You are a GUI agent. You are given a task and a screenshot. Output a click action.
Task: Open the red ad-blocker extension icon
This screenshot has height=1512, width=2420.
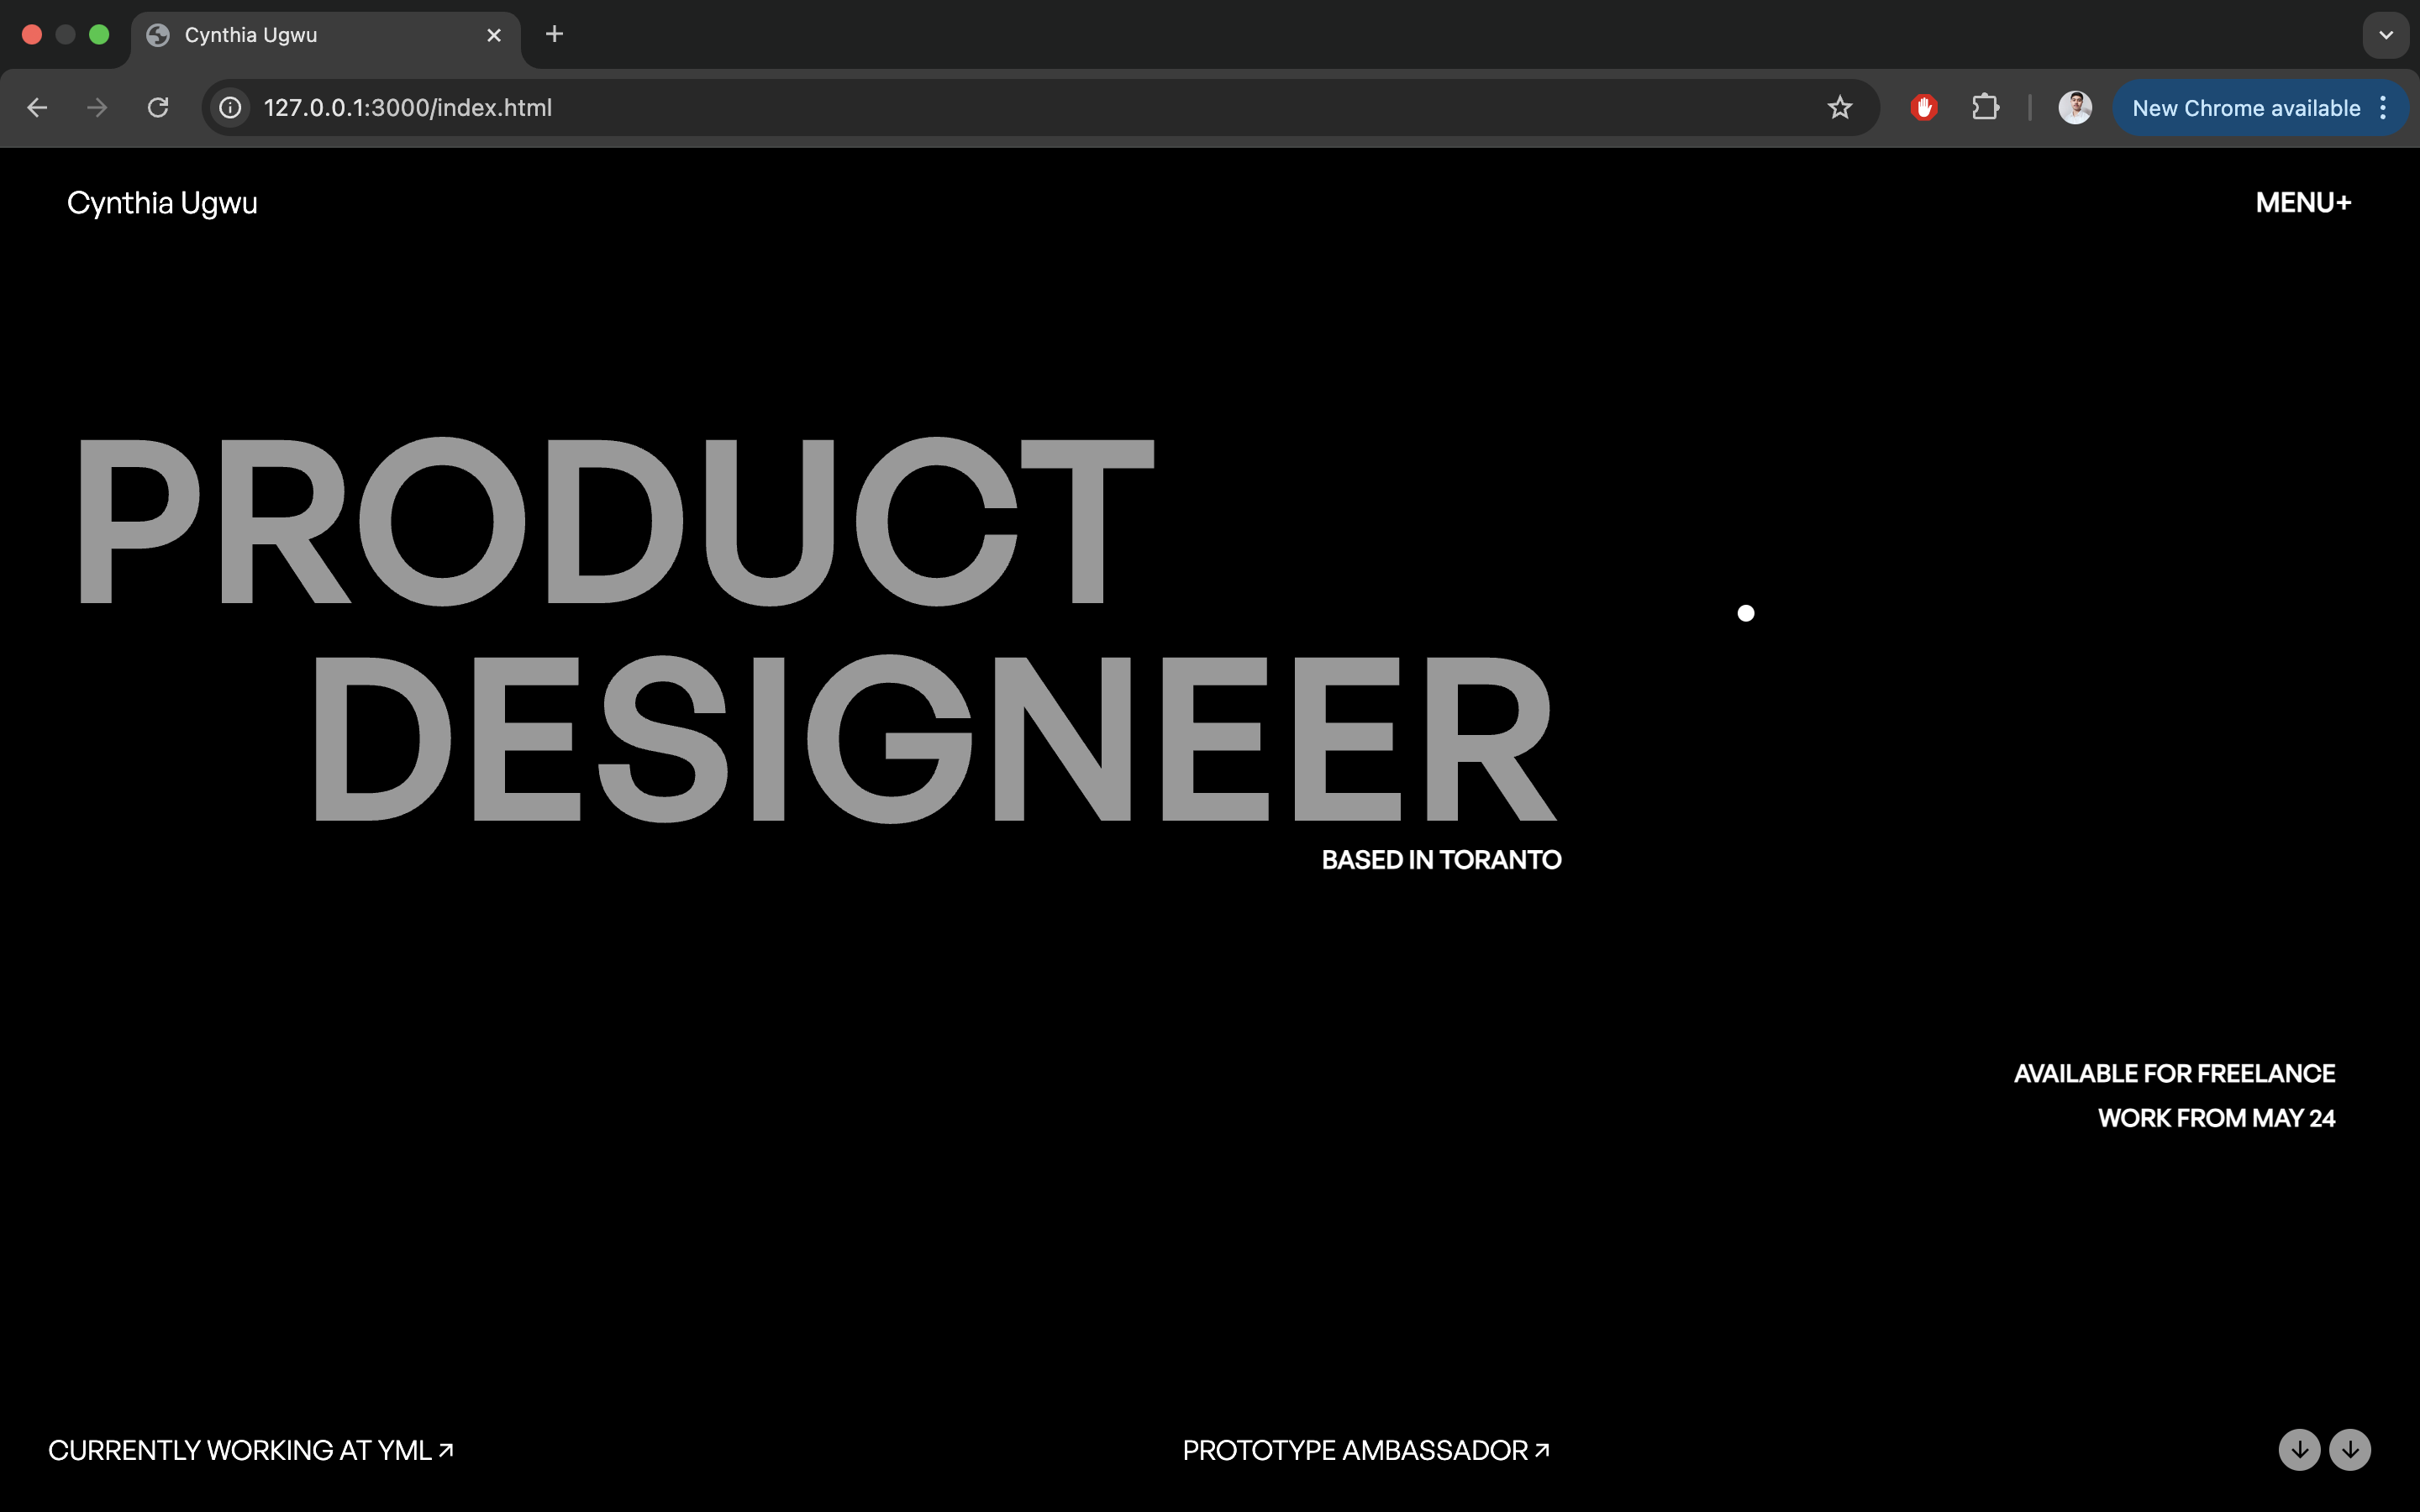(1923, 108)
